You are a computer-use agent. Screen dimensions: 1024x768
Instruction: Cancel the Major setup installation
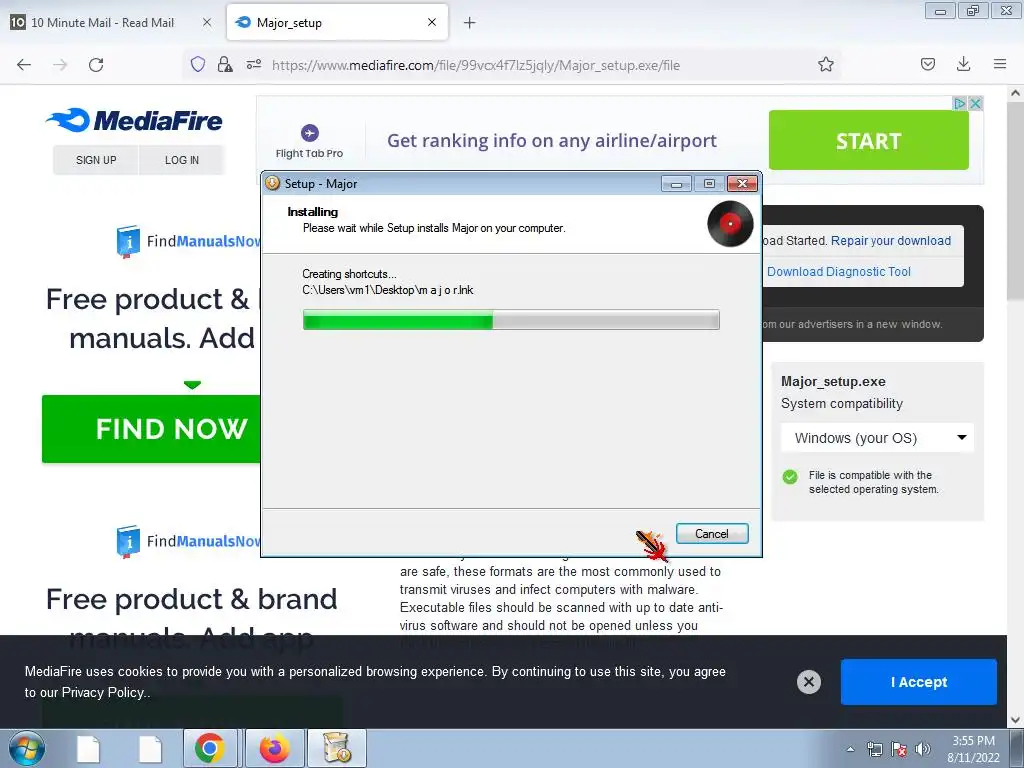point(712,534)
